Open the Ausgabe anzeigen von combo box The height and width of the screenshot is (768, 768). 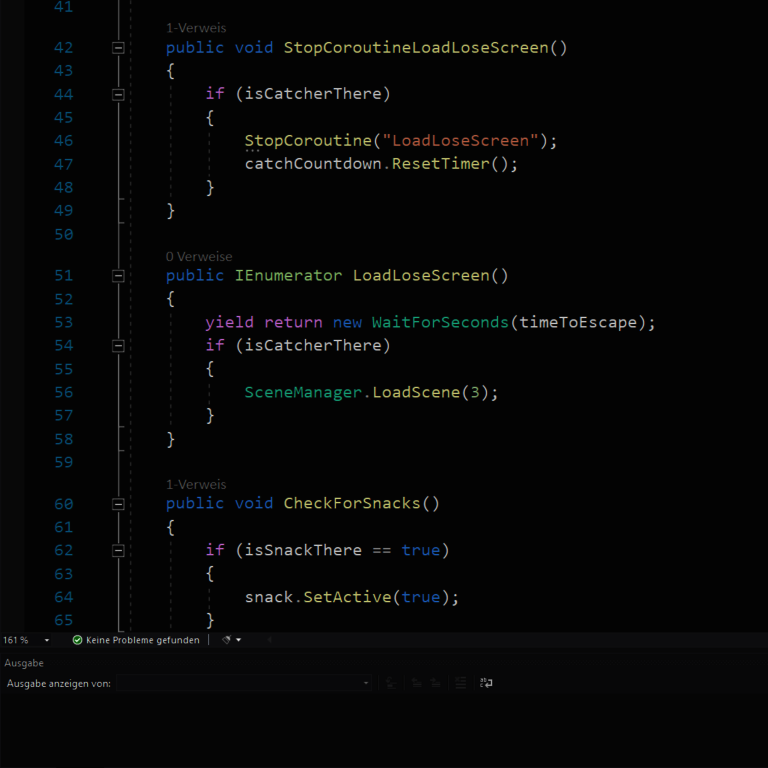pos(243,683)
